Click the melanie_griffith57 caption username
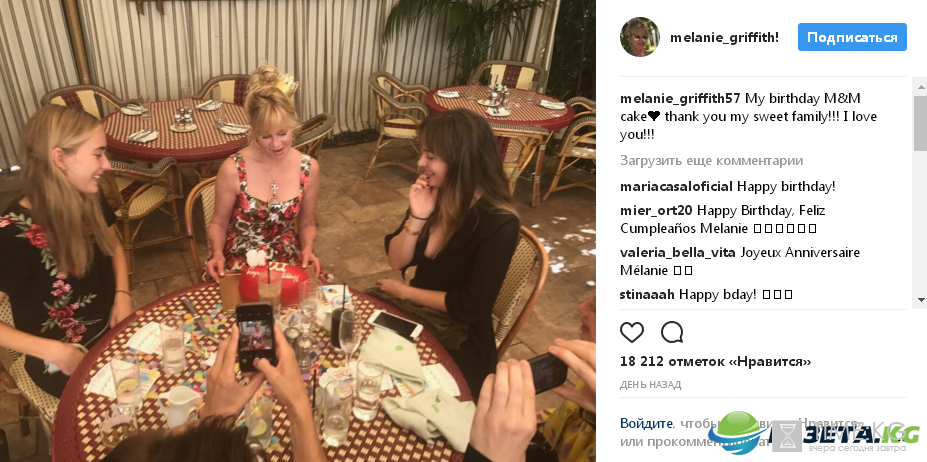The width and height of the screenshot is (927, 462). 680,99
